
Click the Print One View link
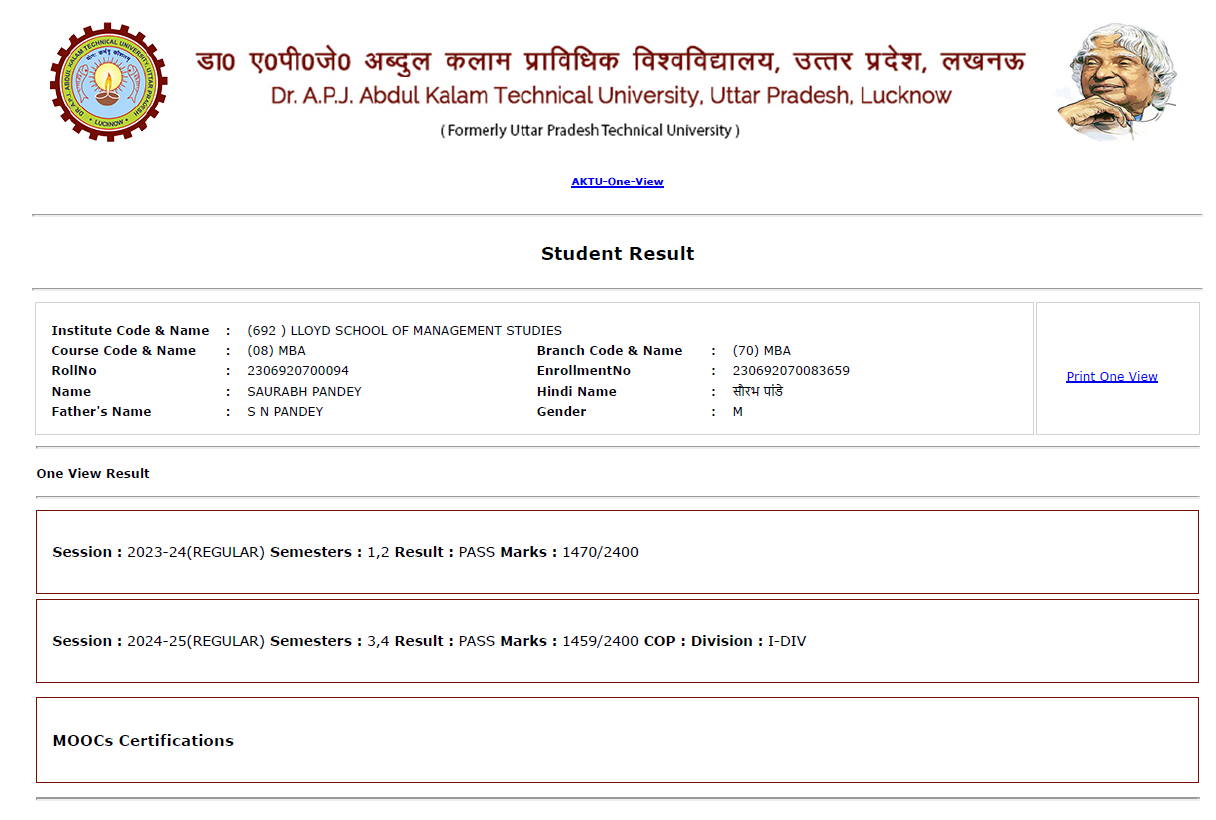pos(1111,377)
